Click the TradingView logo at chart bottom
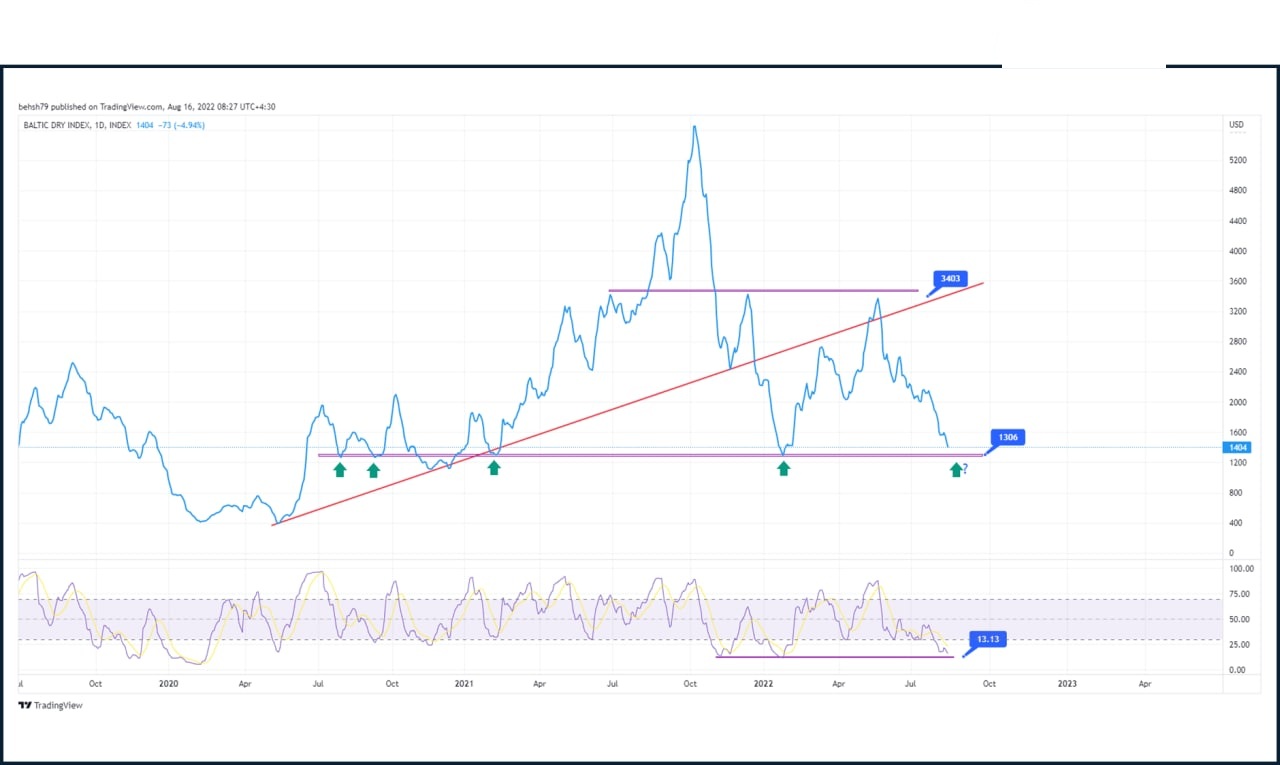The height and width of the screenshot is (765, 1280). pos(50,705)
